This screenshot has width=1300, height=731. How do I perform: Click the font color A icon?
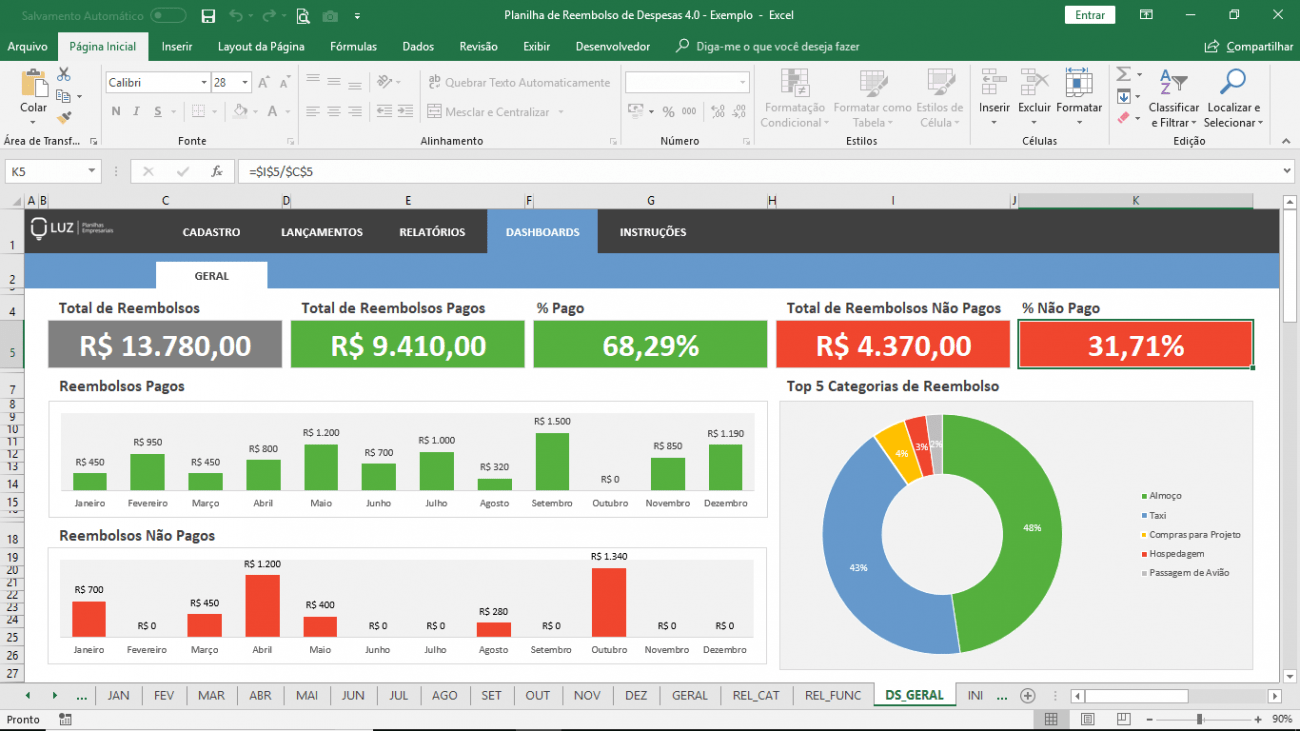pyautogui.click(x=273, y=112)
